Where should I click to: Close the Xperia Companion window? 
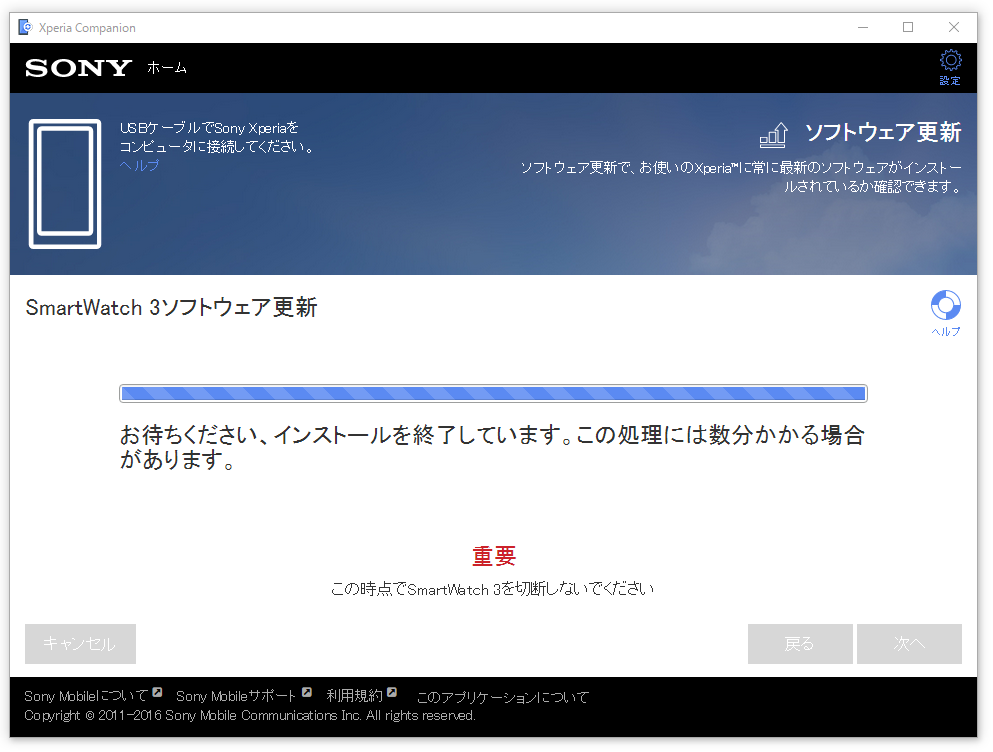pyautogui.click(x=954, y=27)
